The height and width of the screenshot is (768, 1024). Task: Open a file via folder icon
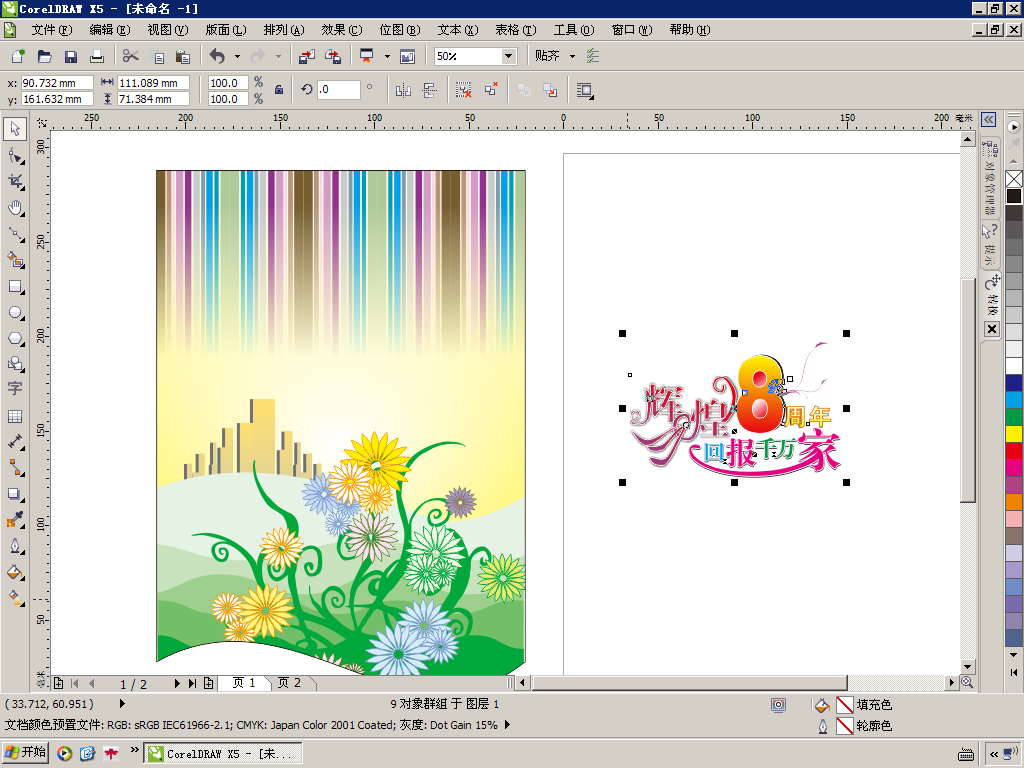coord(44,56)
